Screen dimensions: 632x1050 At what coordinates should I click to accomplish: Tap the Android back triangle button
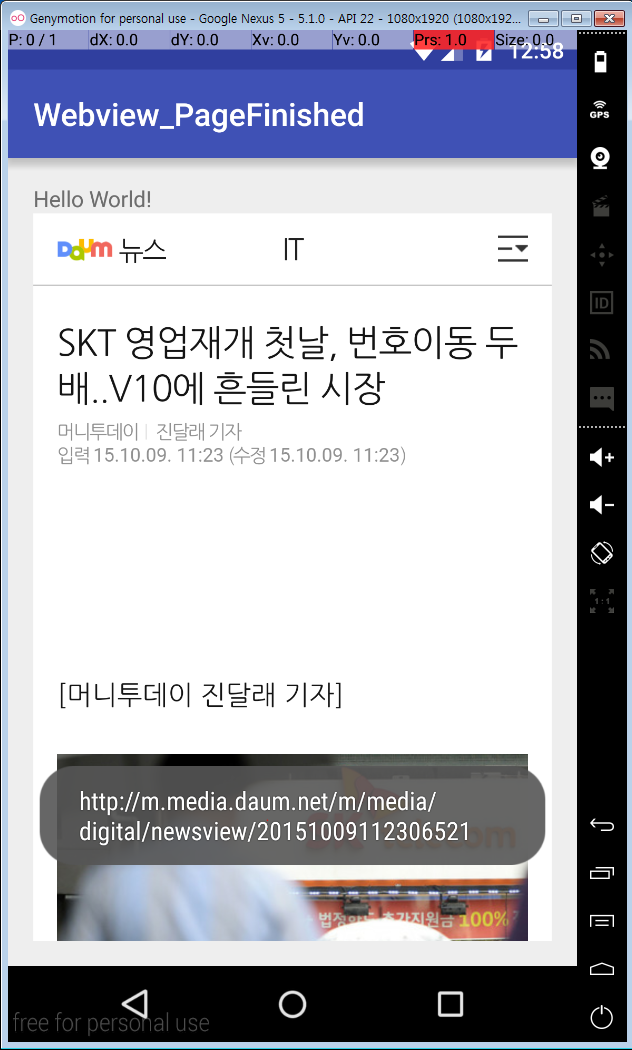[x=135, y=1004]
